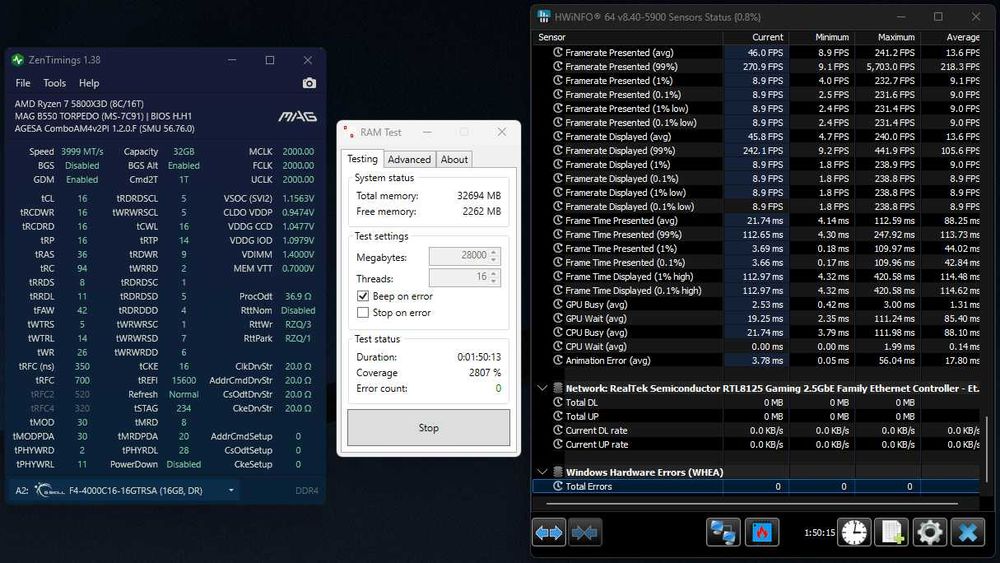Image resolution: width=1000 pixels, height=563 pixels.
Task: Click the HWiNFO vertical scrollbar
Action: tap(987, 450)
